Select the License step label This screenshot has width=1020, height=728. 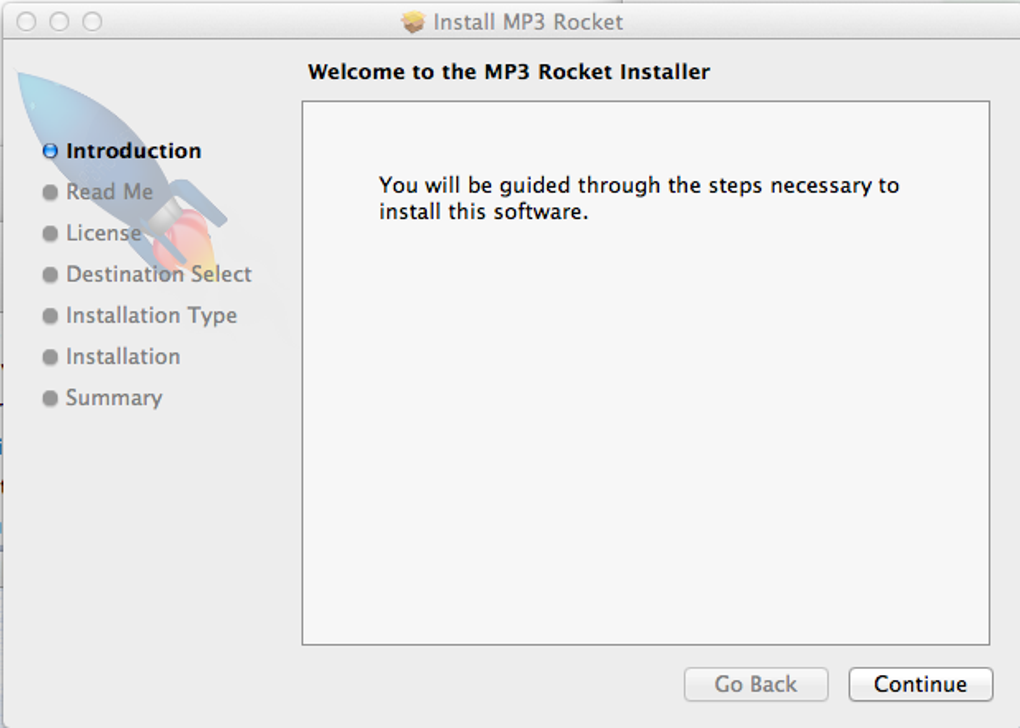pyautogui.click(x=103, y=233)
